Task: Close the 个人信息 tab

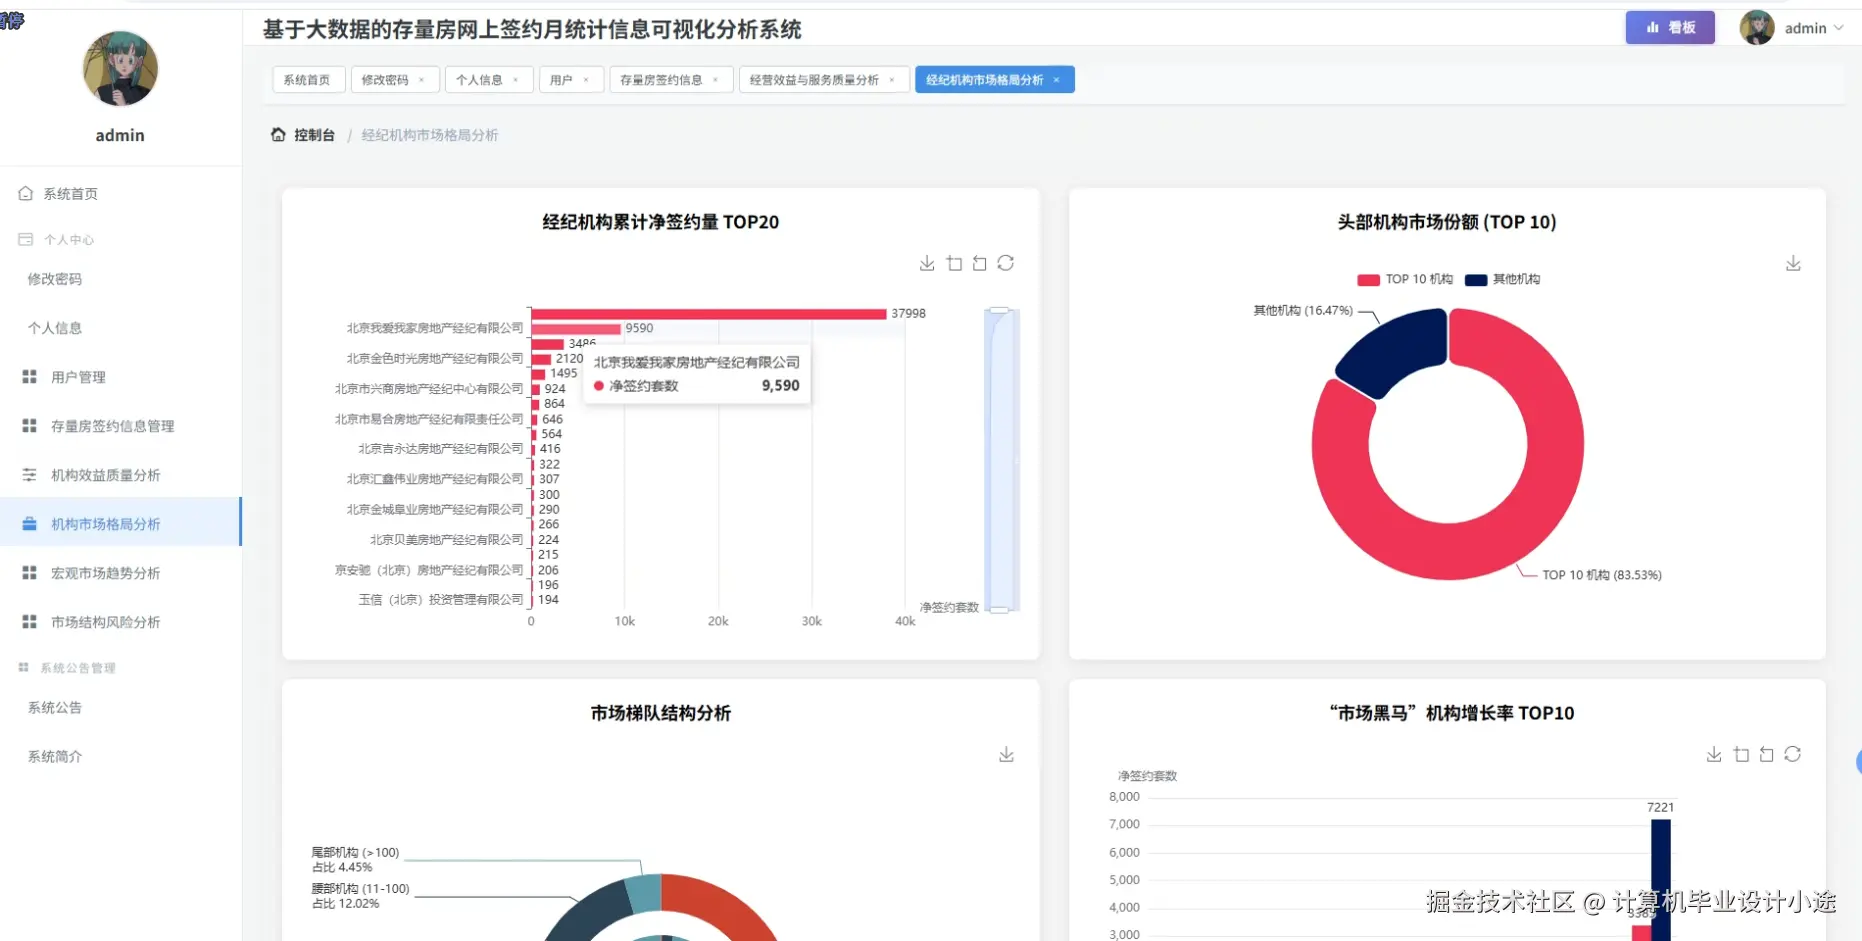Action: click(516, 80)
